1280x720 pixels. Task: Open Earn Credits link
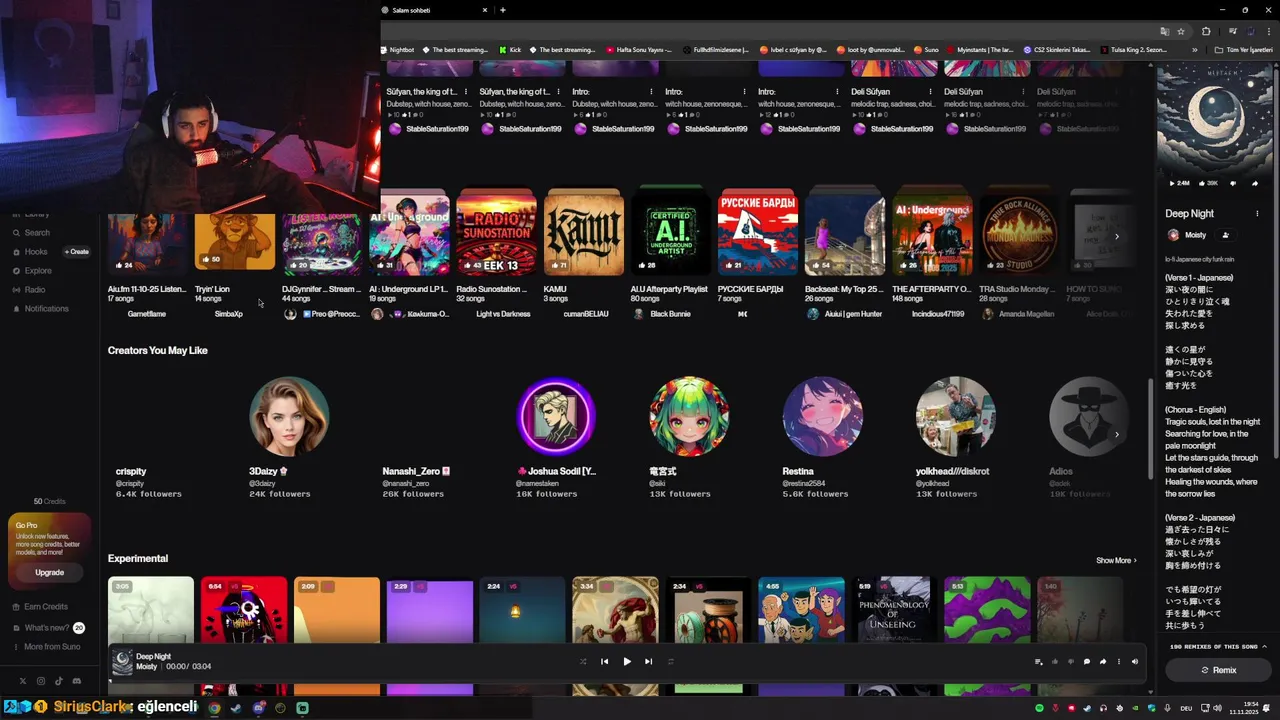click(x=40, y=607)
